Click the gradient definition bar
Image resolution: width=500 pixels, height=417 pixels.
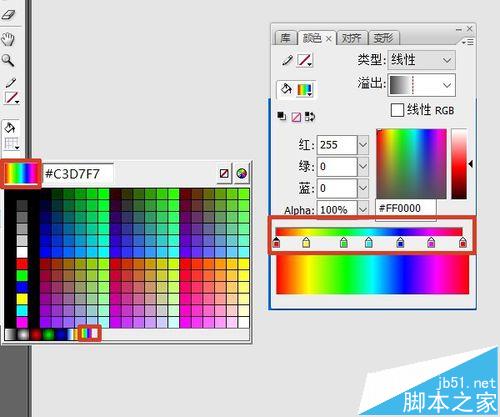(369, 232)
